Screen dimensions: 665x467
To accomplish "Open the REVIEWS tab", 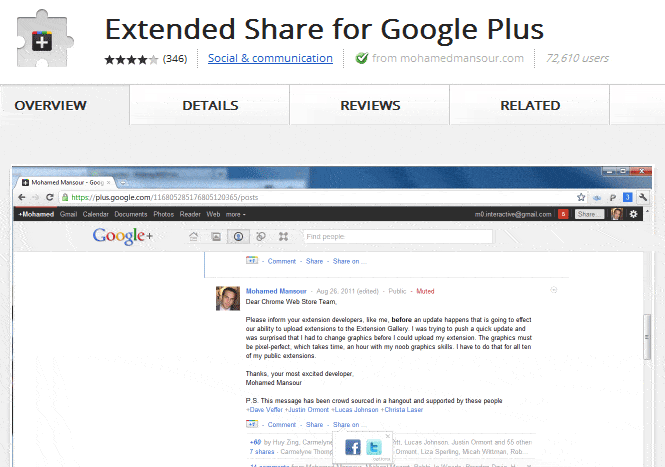I will click(370, 105).
